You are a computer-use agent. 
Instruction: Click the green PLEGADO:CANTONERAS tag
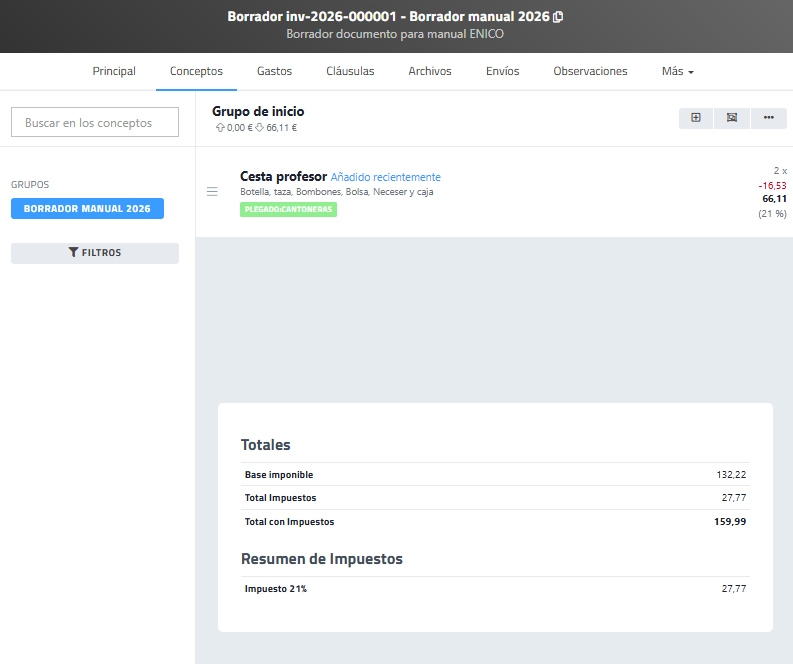point(288,209)
